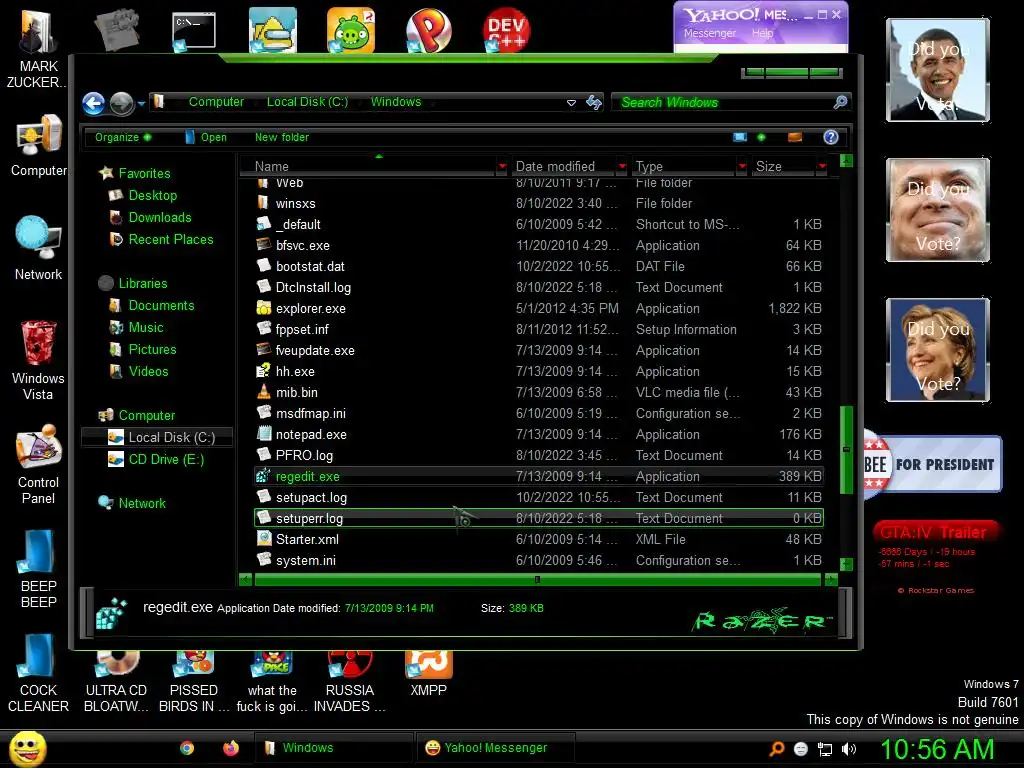
Task: Click the refresh icon next to address bar
Action: (x=594, y=102)
